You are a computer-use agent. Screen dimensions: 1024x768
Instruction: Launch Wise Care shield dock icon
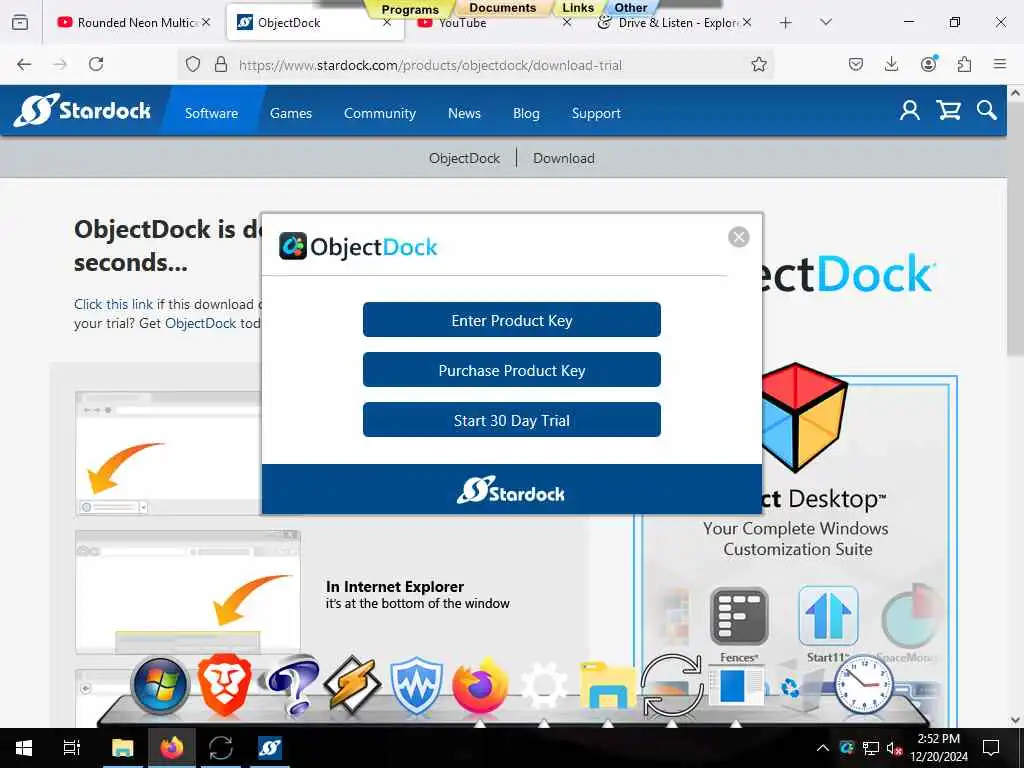point(416,686)
